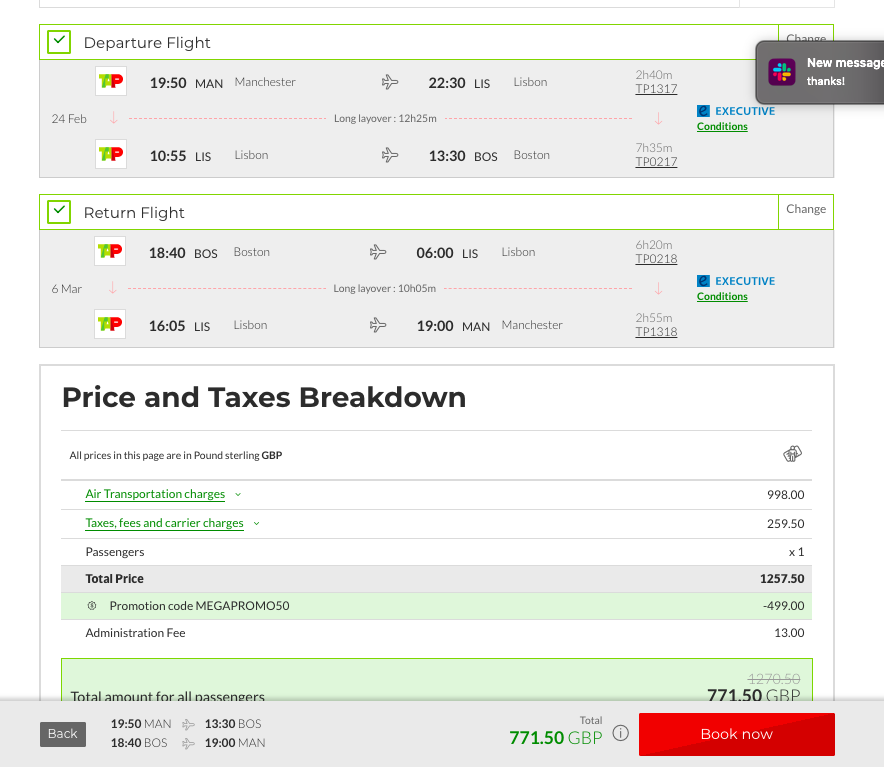Image resolution: width=884 pixels, height=767 pixels.
Task: Open Taxes, fees and carrier charges link
Action: pos(165,523)
